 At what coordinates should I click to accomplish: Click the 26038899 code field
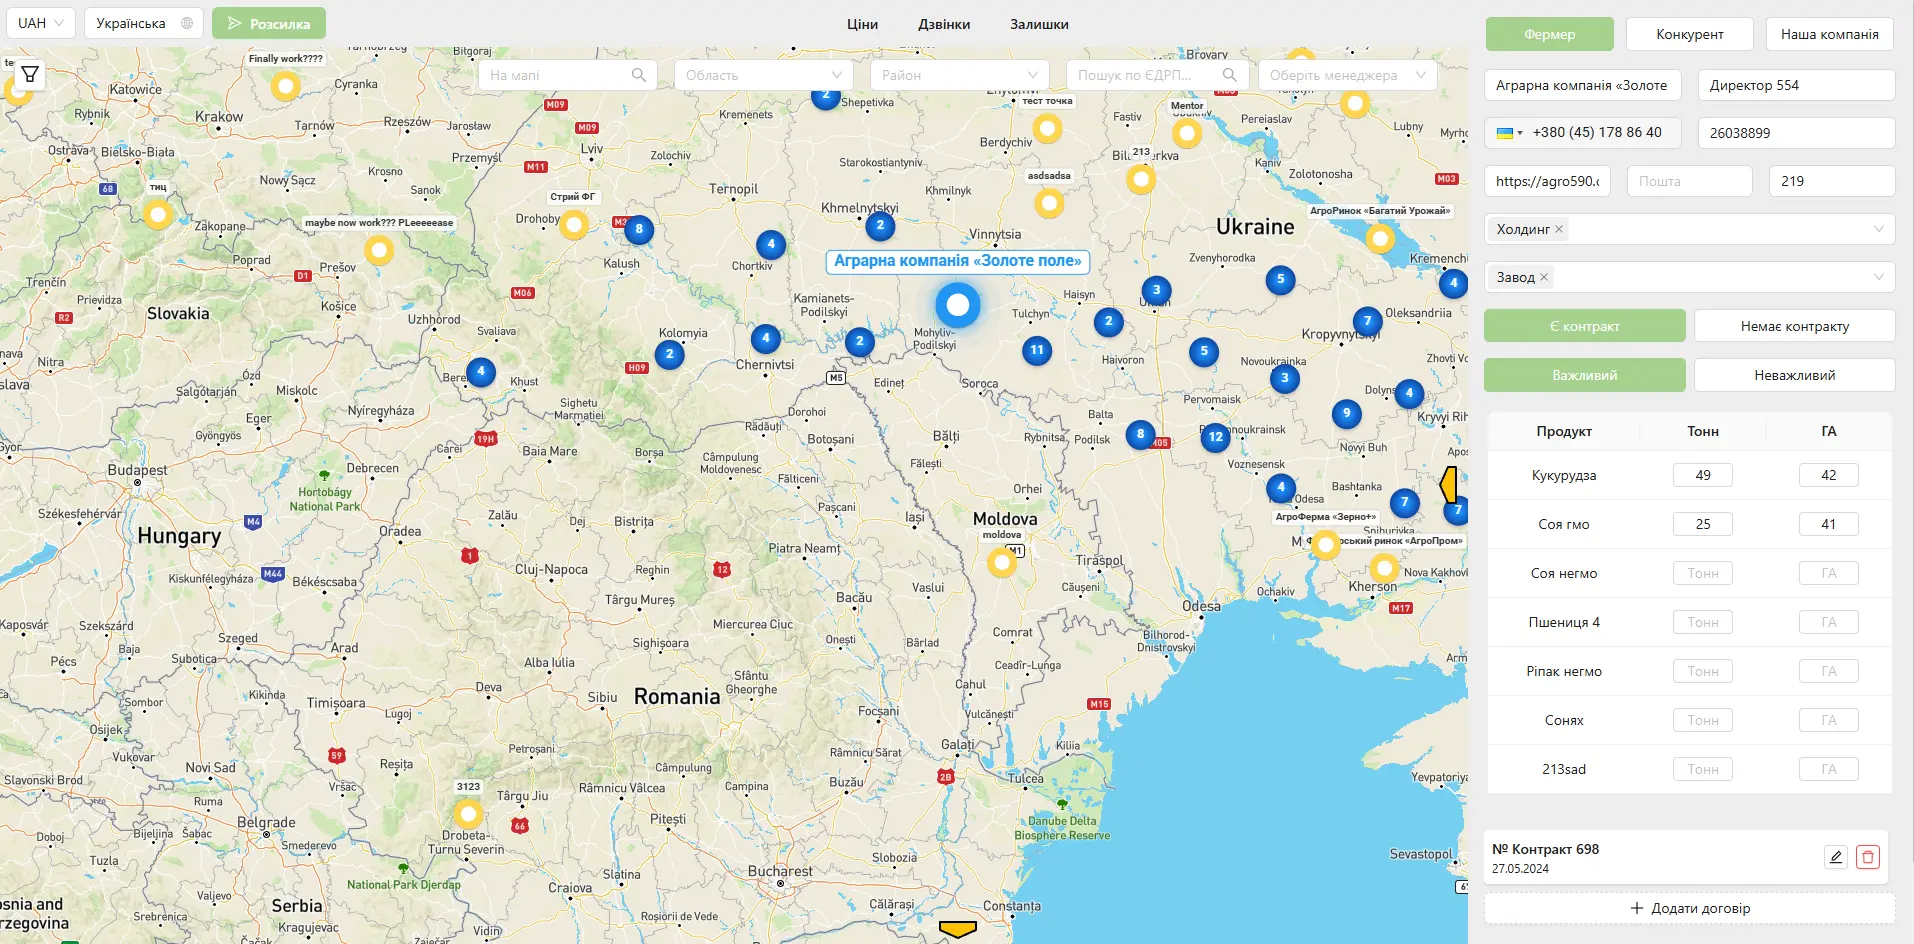[x=1796, y=133]
